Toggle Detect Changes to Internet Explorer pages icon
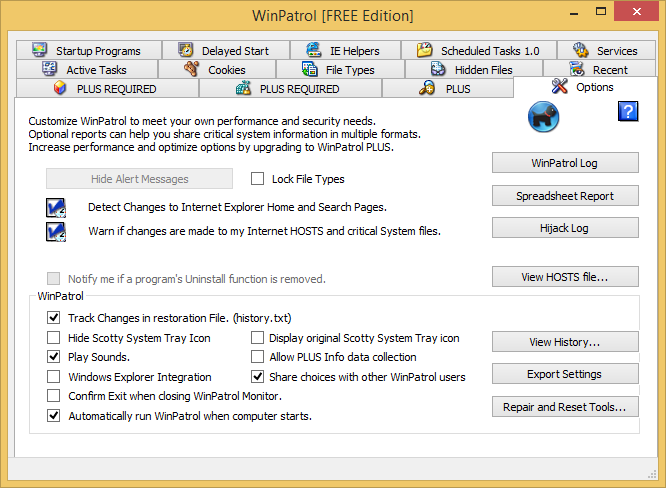The height and width of the screenshot is (488, 666). click(56, 208)
